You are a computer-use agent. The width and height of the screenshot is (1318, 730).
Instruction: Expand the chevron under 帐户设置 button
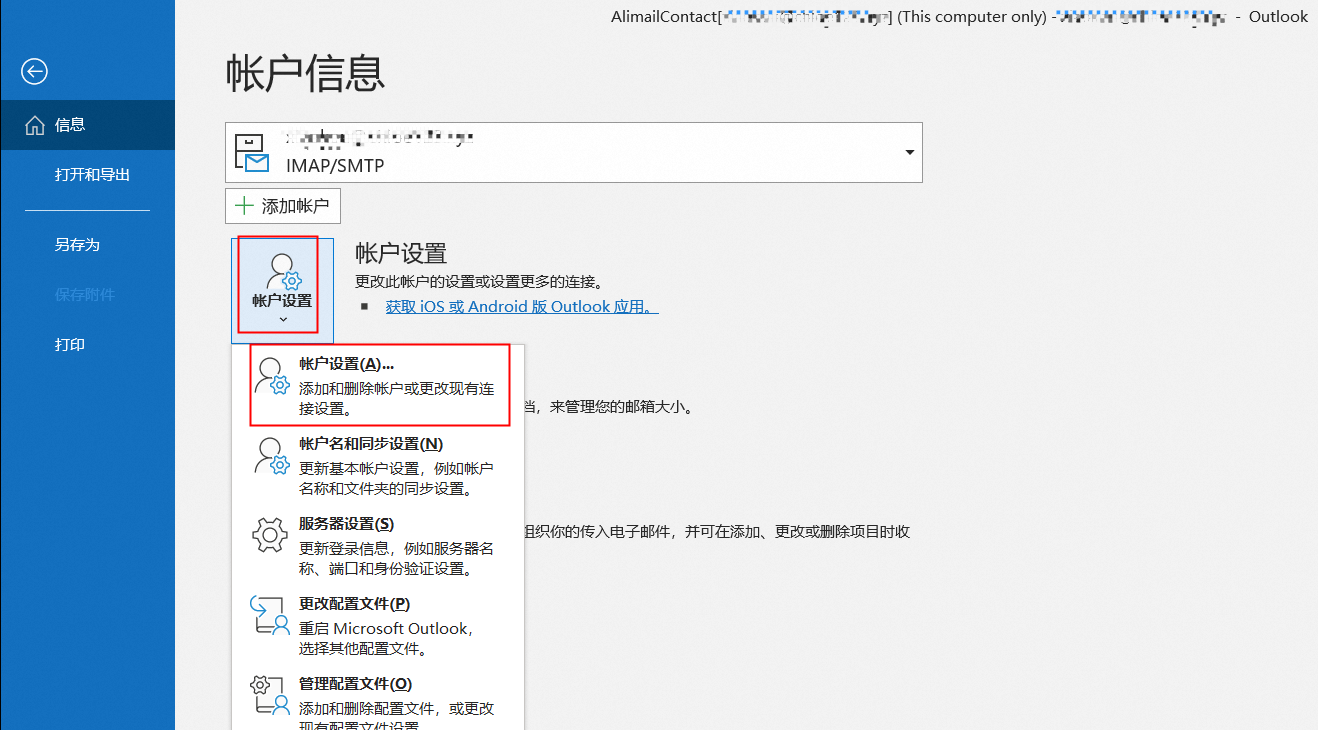click(x=283, y=319)
